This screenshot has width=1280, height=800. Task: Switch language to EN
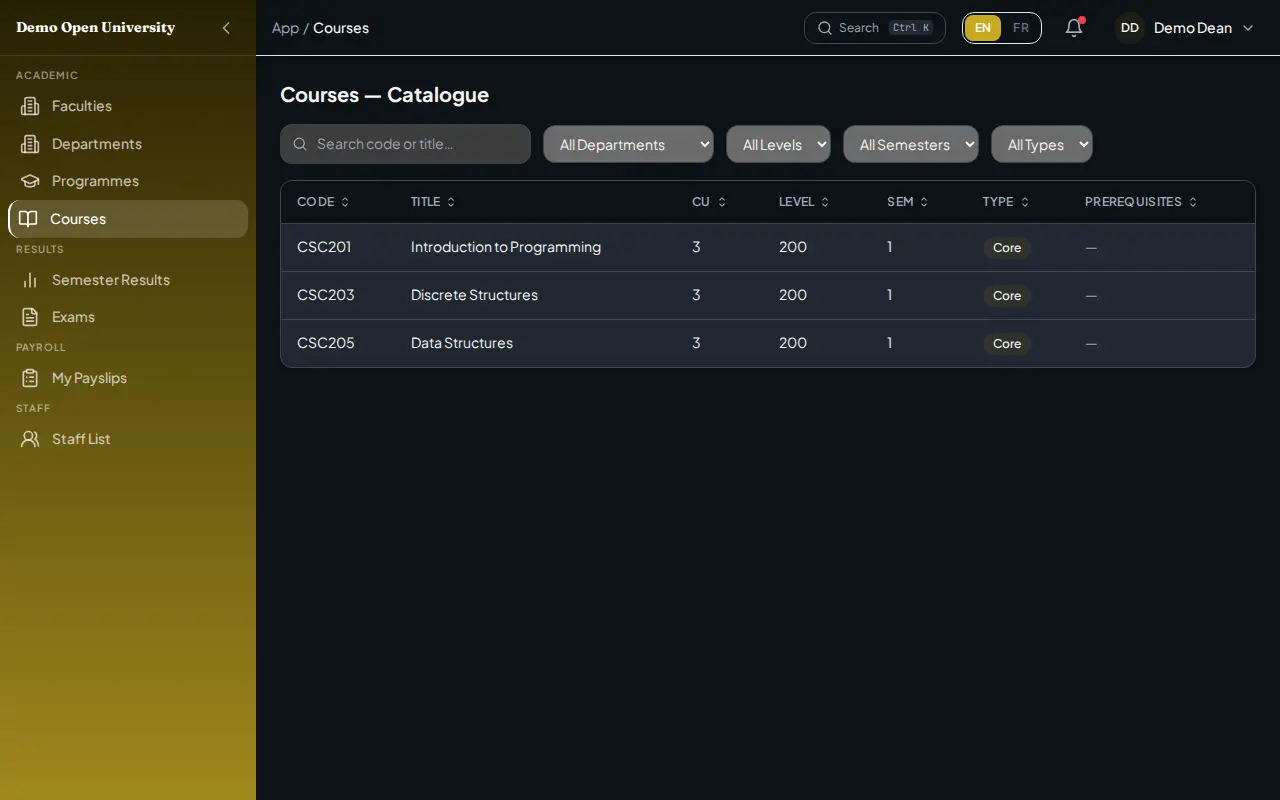[x=983, y=28]
